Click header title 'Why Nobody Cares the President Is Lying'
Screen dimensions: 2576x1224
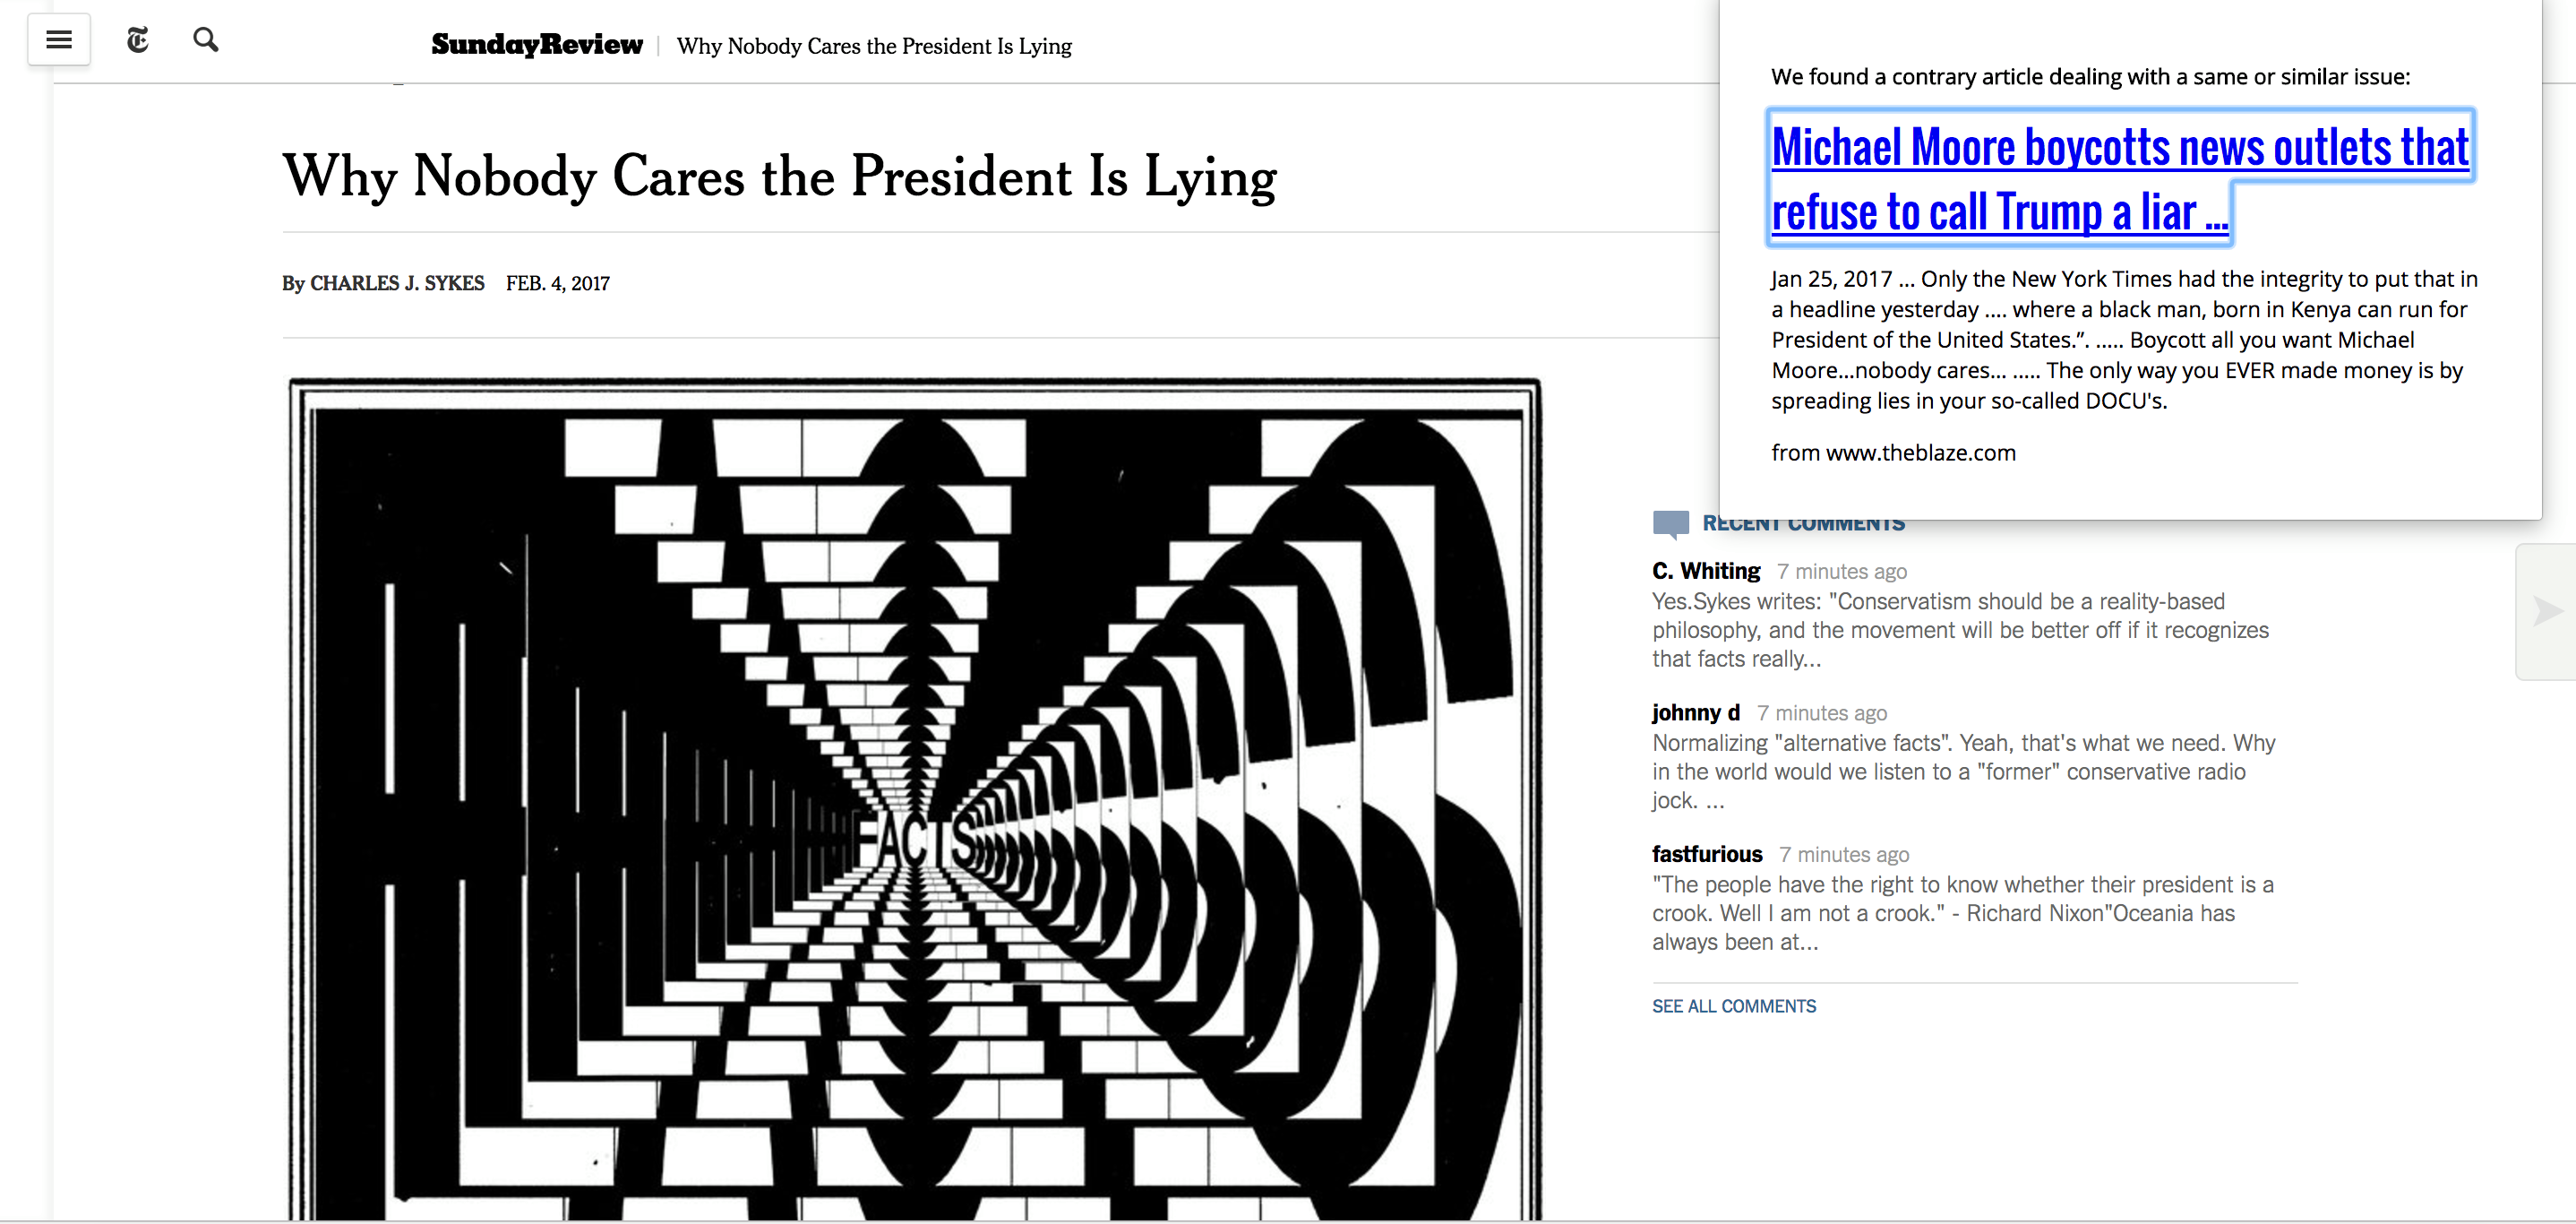[874, 46]
